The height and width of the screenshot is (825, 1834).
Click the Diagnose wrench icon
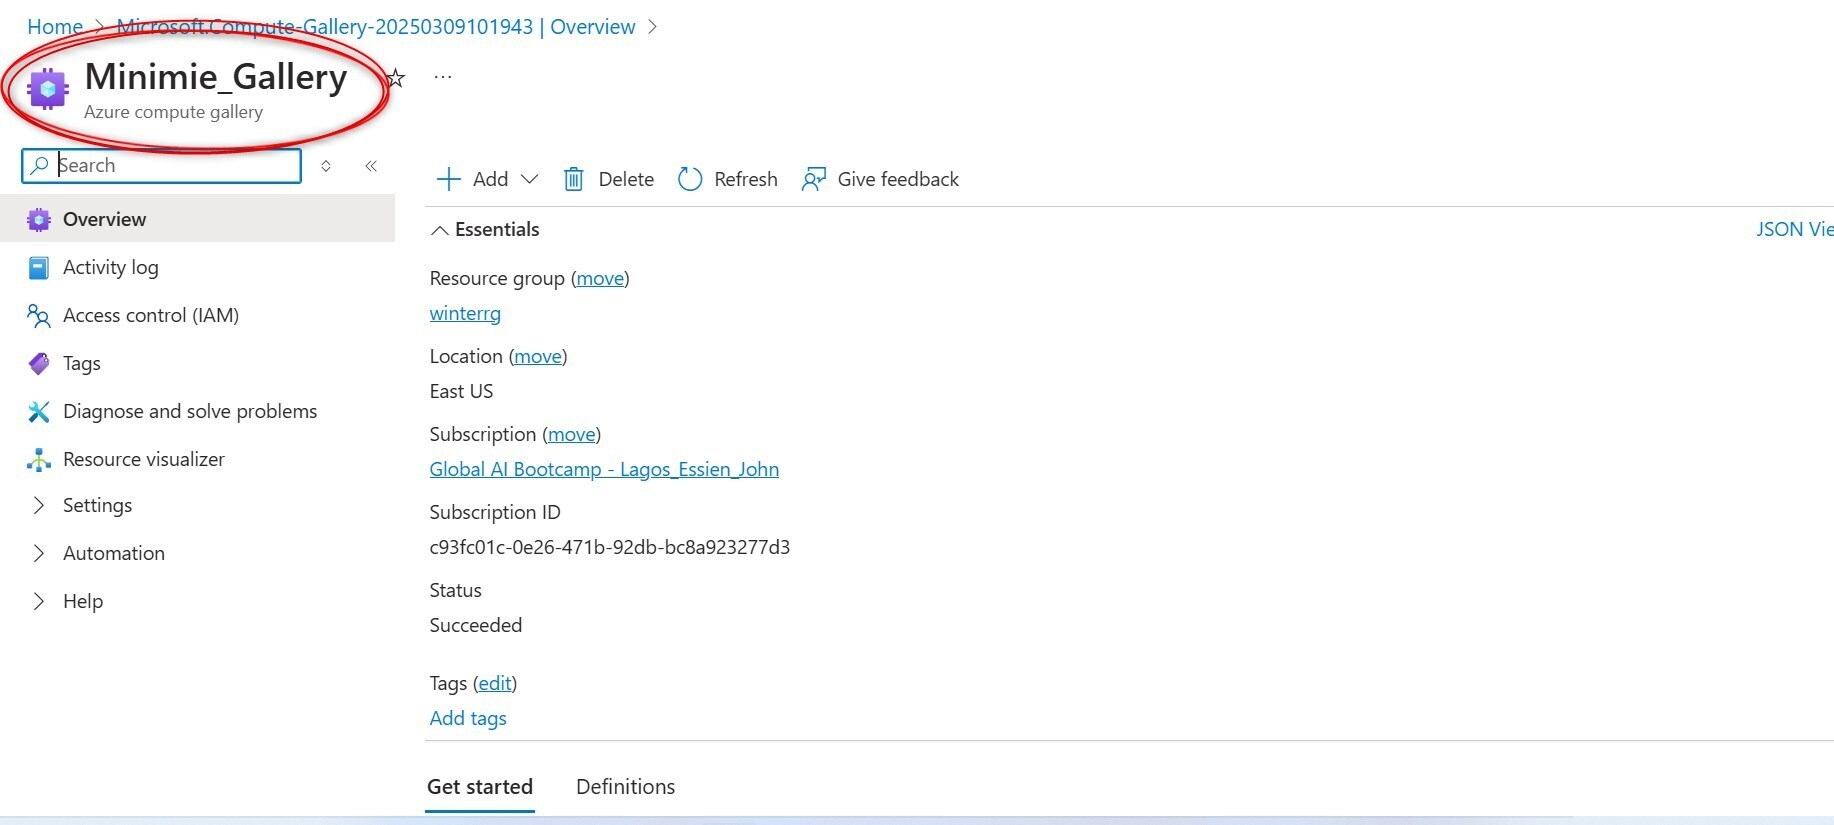click(39, 412)
